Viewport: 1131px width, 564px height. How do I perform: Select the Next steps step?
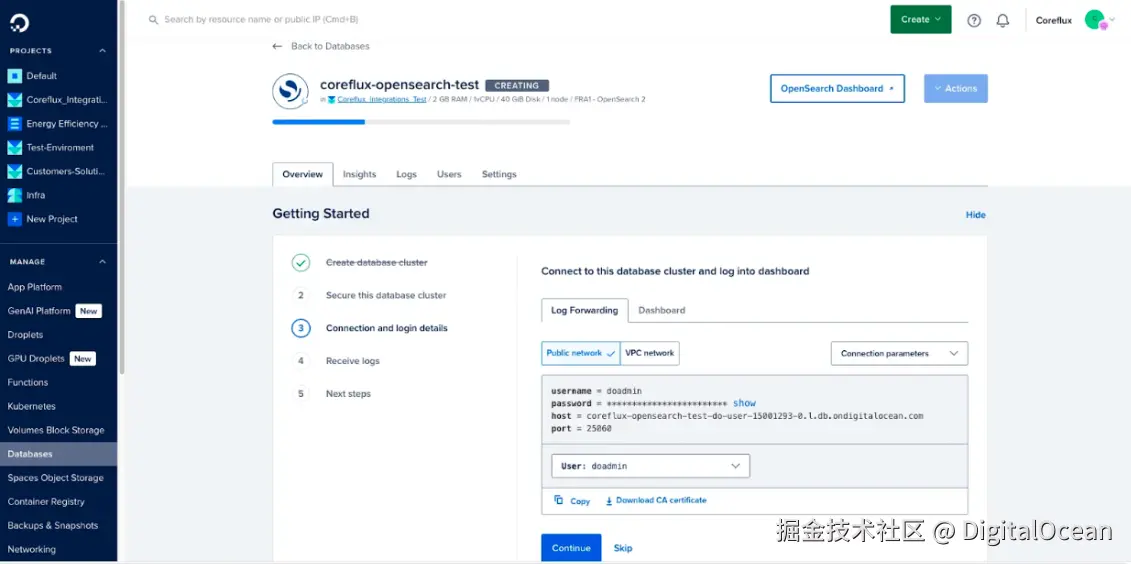pos(348,394)
